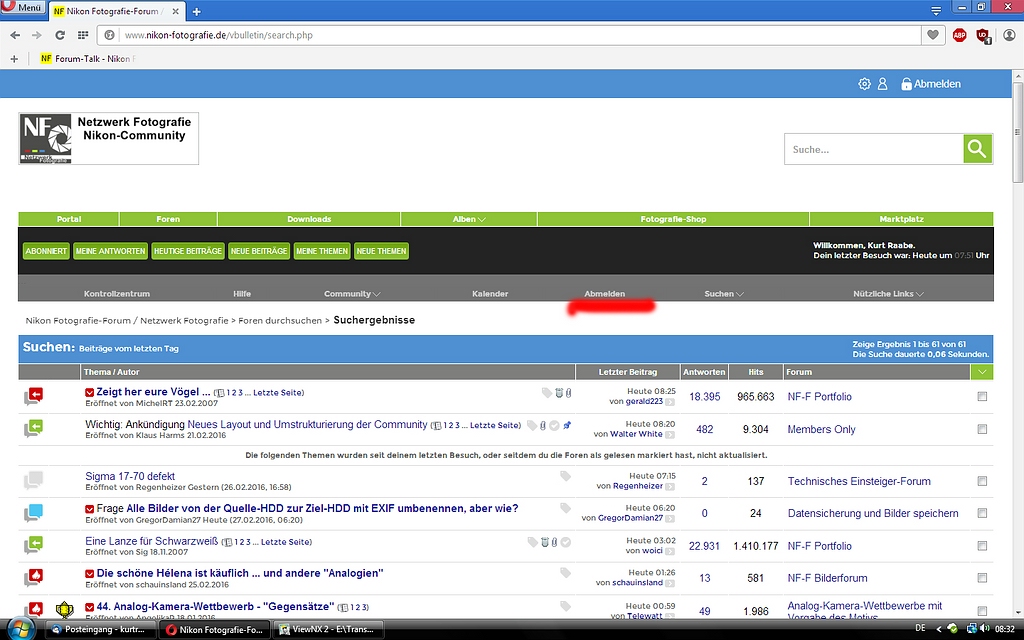Open the Opera Menü button
This screenshot has width=1024, height=640.
[24, 7]
